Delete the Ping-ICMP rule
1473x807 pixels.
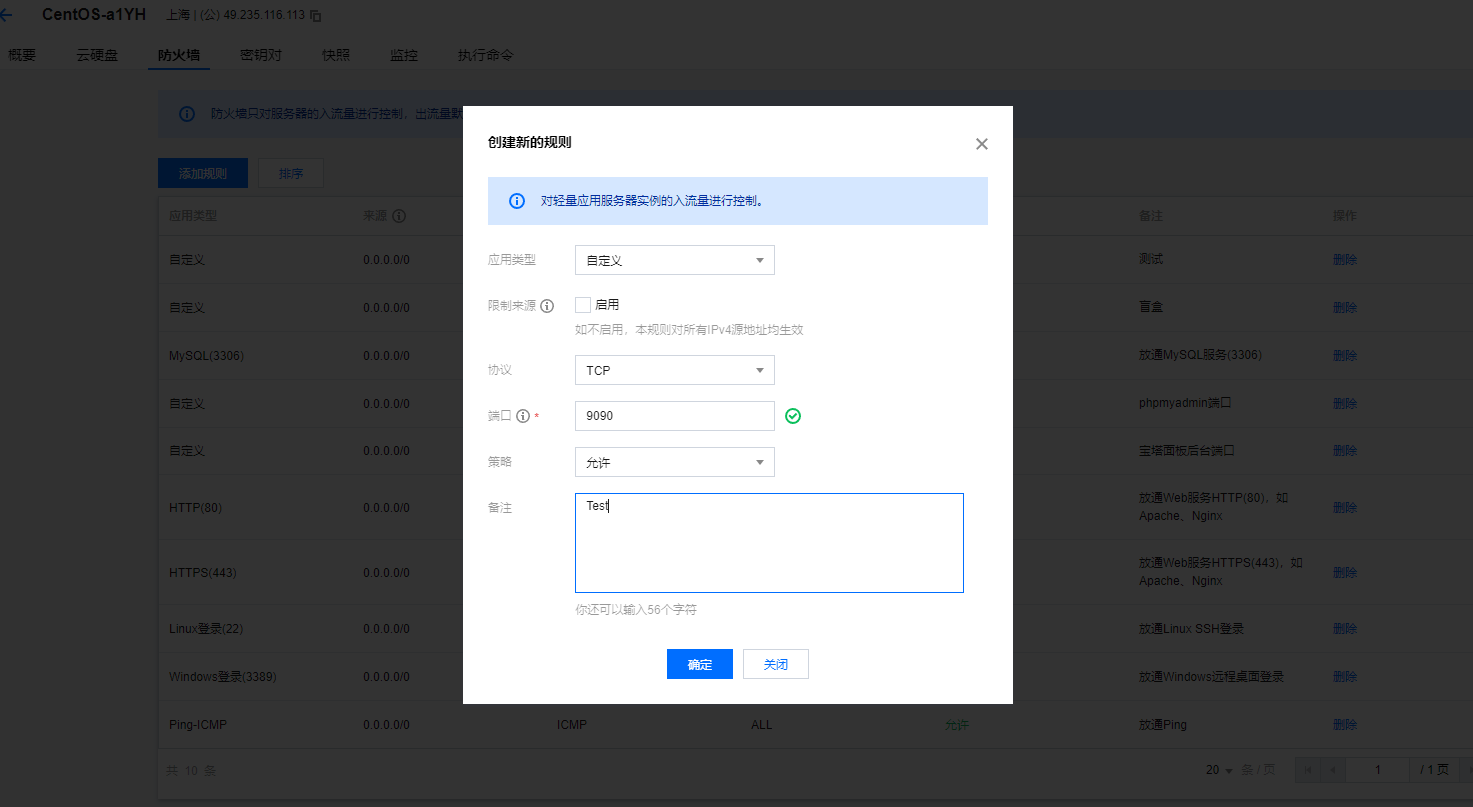pyautogui.click(x=1345, y=724)
